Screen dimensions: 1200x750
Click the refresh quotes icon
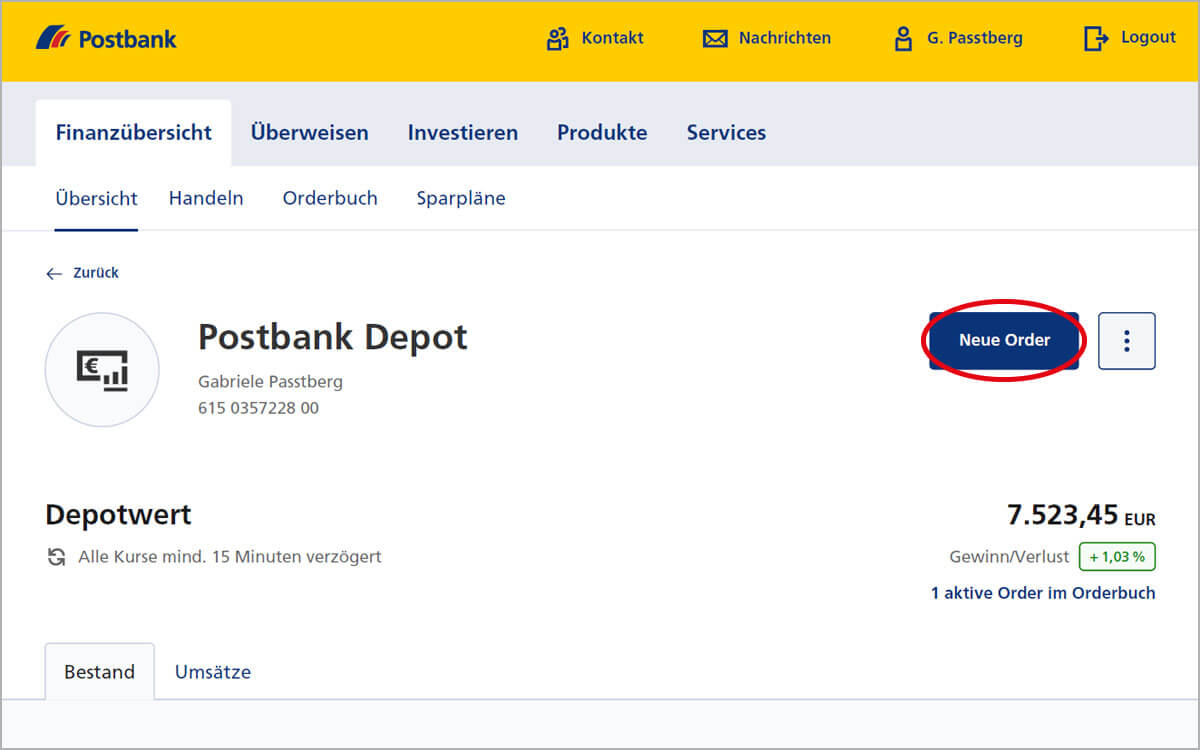(x=57, y=557)
